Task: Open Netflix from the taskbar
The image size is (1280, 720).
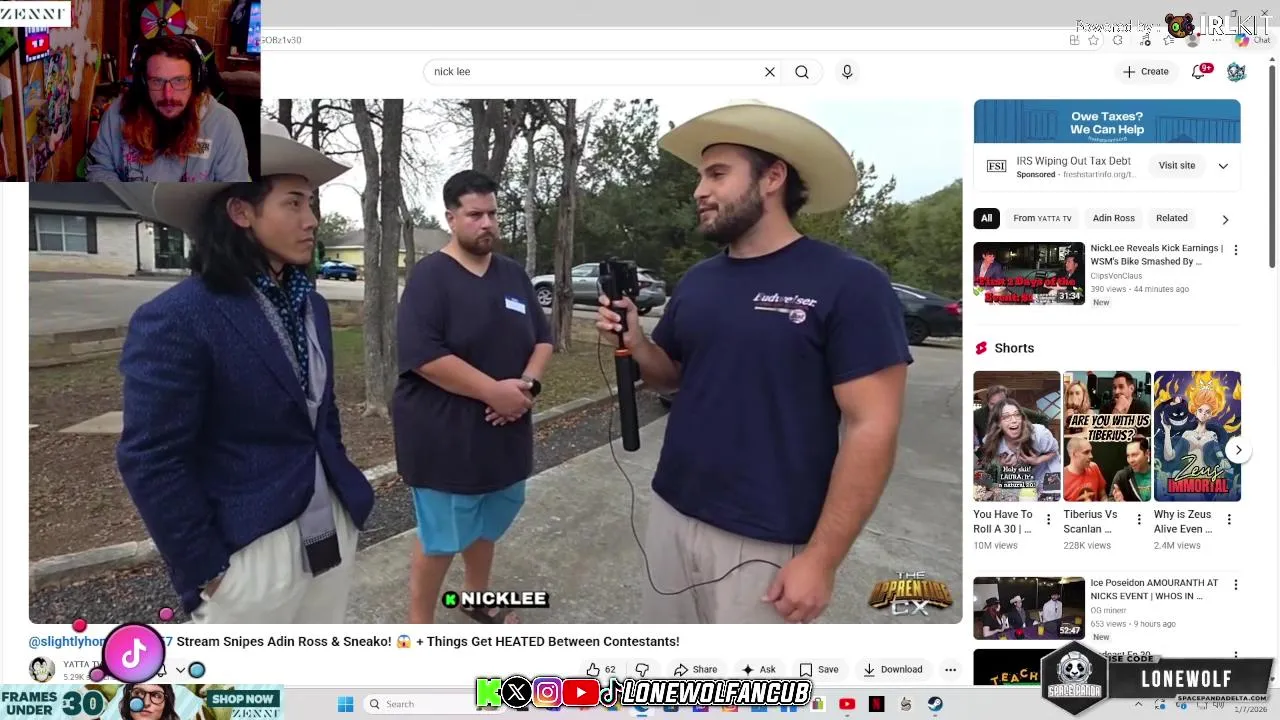Action: pyautogui.click(x=876, y=704)
